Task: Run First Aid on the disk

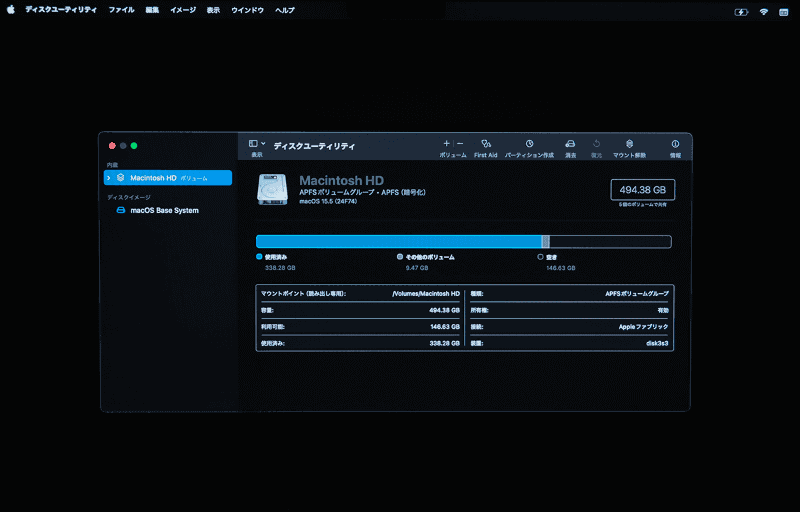Action: pos(486,148)
